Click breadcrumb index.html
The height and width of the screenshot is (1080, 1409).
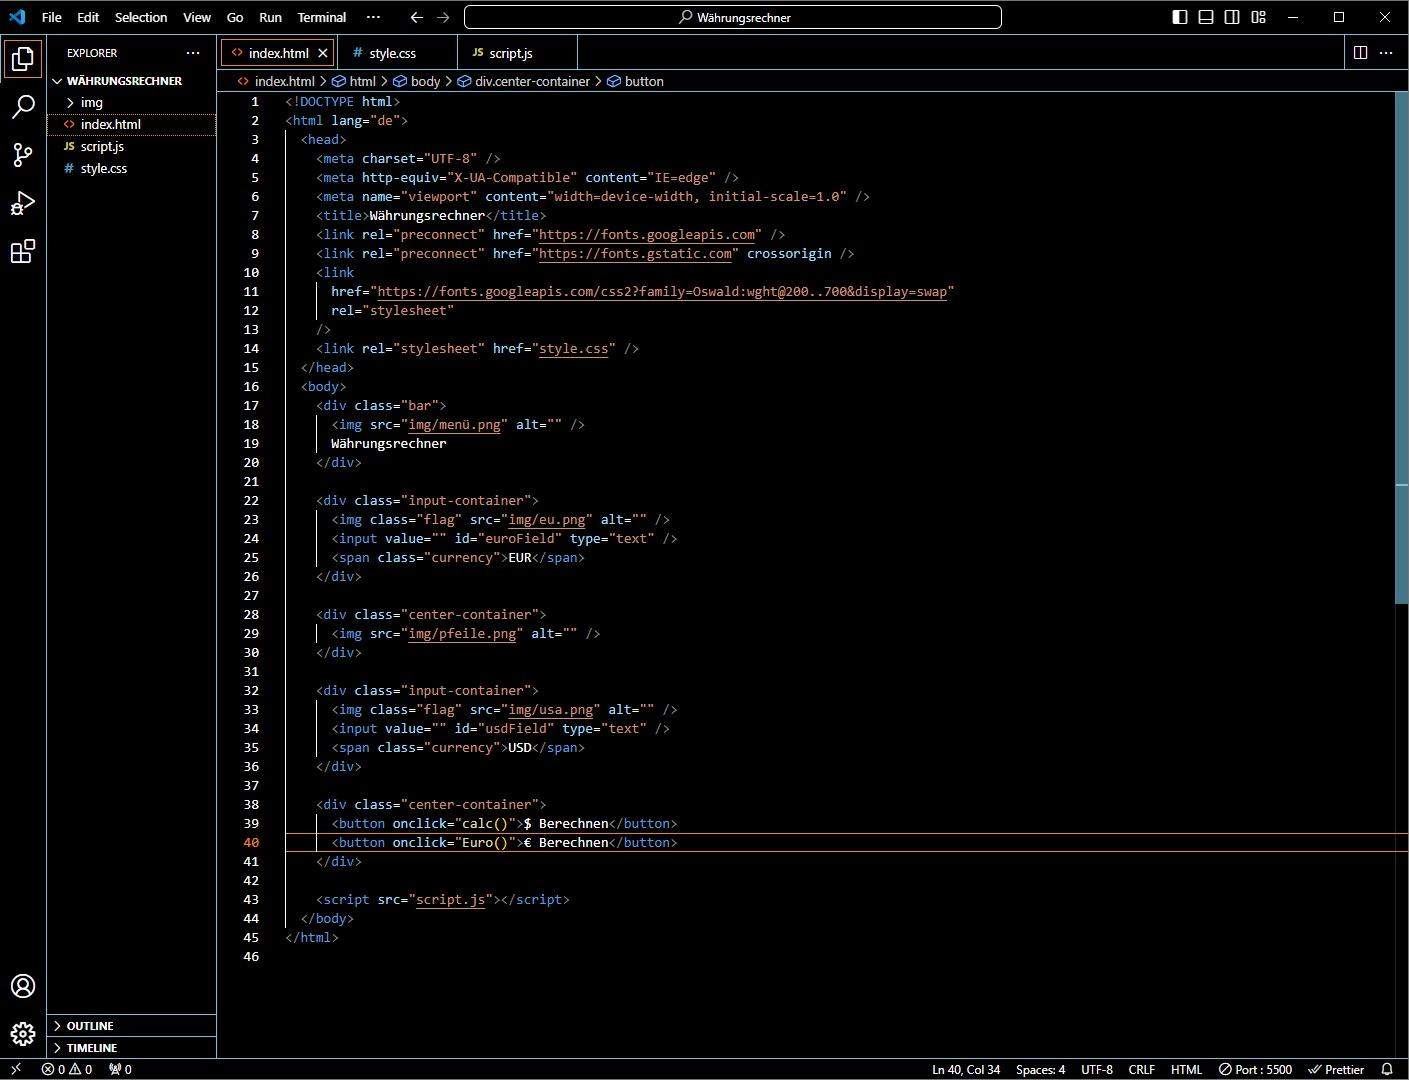(x=276, y=81)
